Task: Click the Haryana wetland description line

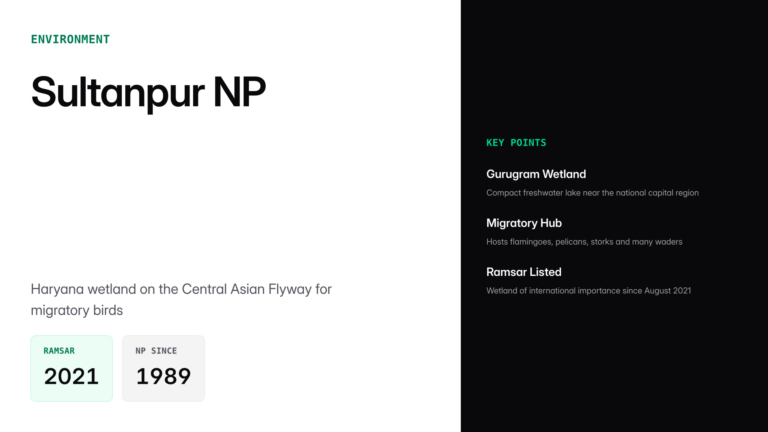Action: (x=181, y=289)
